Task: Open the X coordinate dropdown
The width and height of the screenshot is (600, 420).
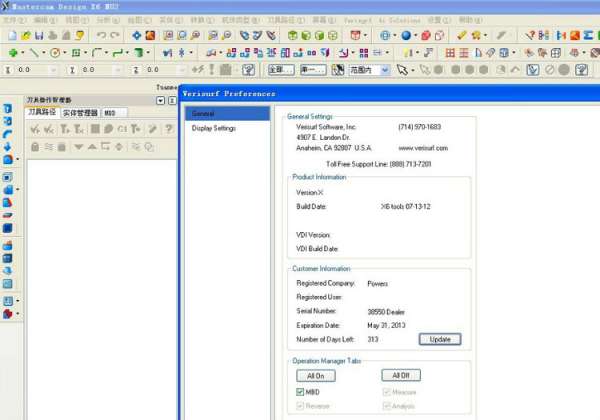Action: [53, 70]
